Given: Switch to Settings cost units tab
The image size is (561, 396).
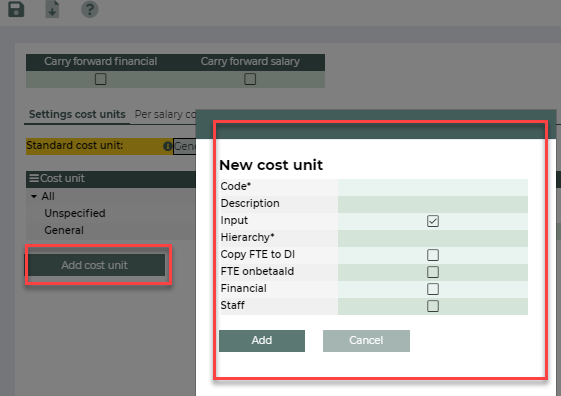Looking at the screenshot, I should [77, 114].
